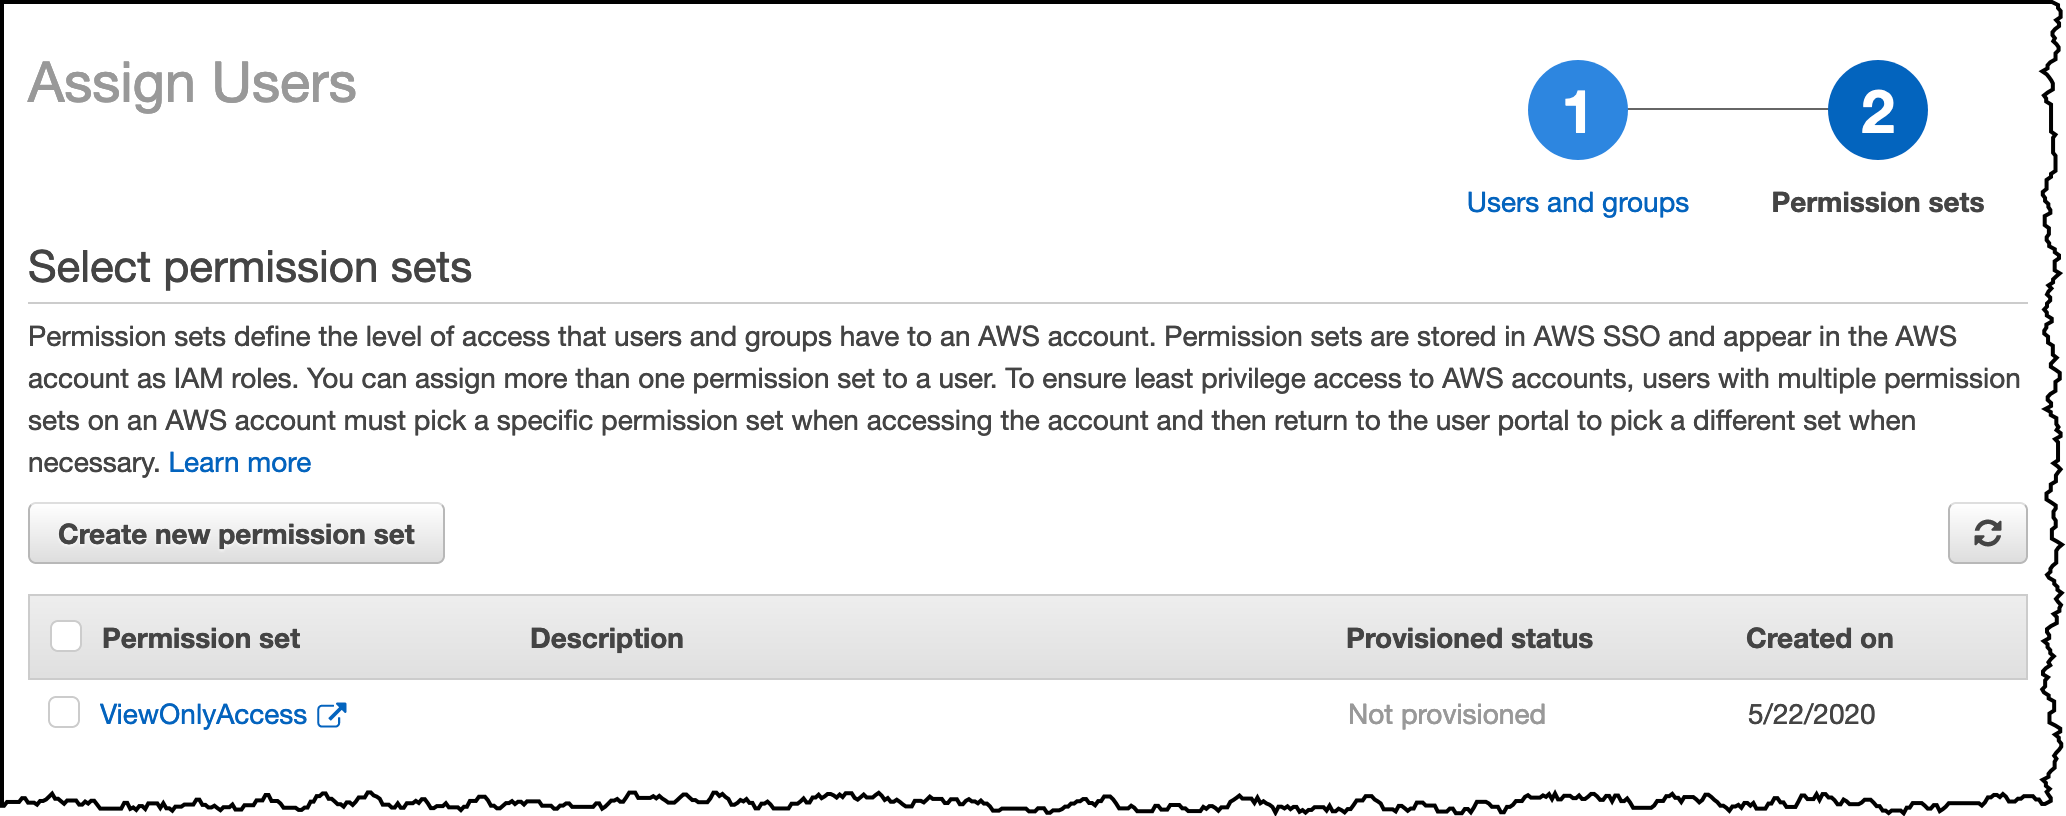The image size is (2066, 816).
Task: Return to Users and groups step
Action: tap(1577, 203)
